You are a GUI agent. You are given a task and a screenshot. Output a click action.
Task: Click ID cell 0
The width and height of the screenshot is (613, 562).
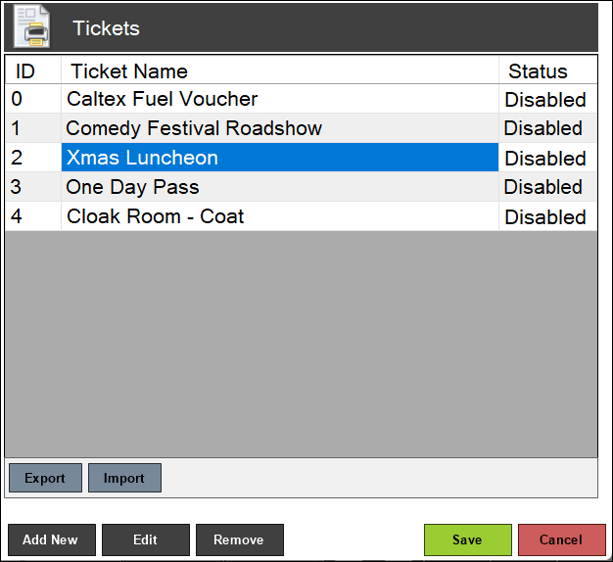pos(33,99)
